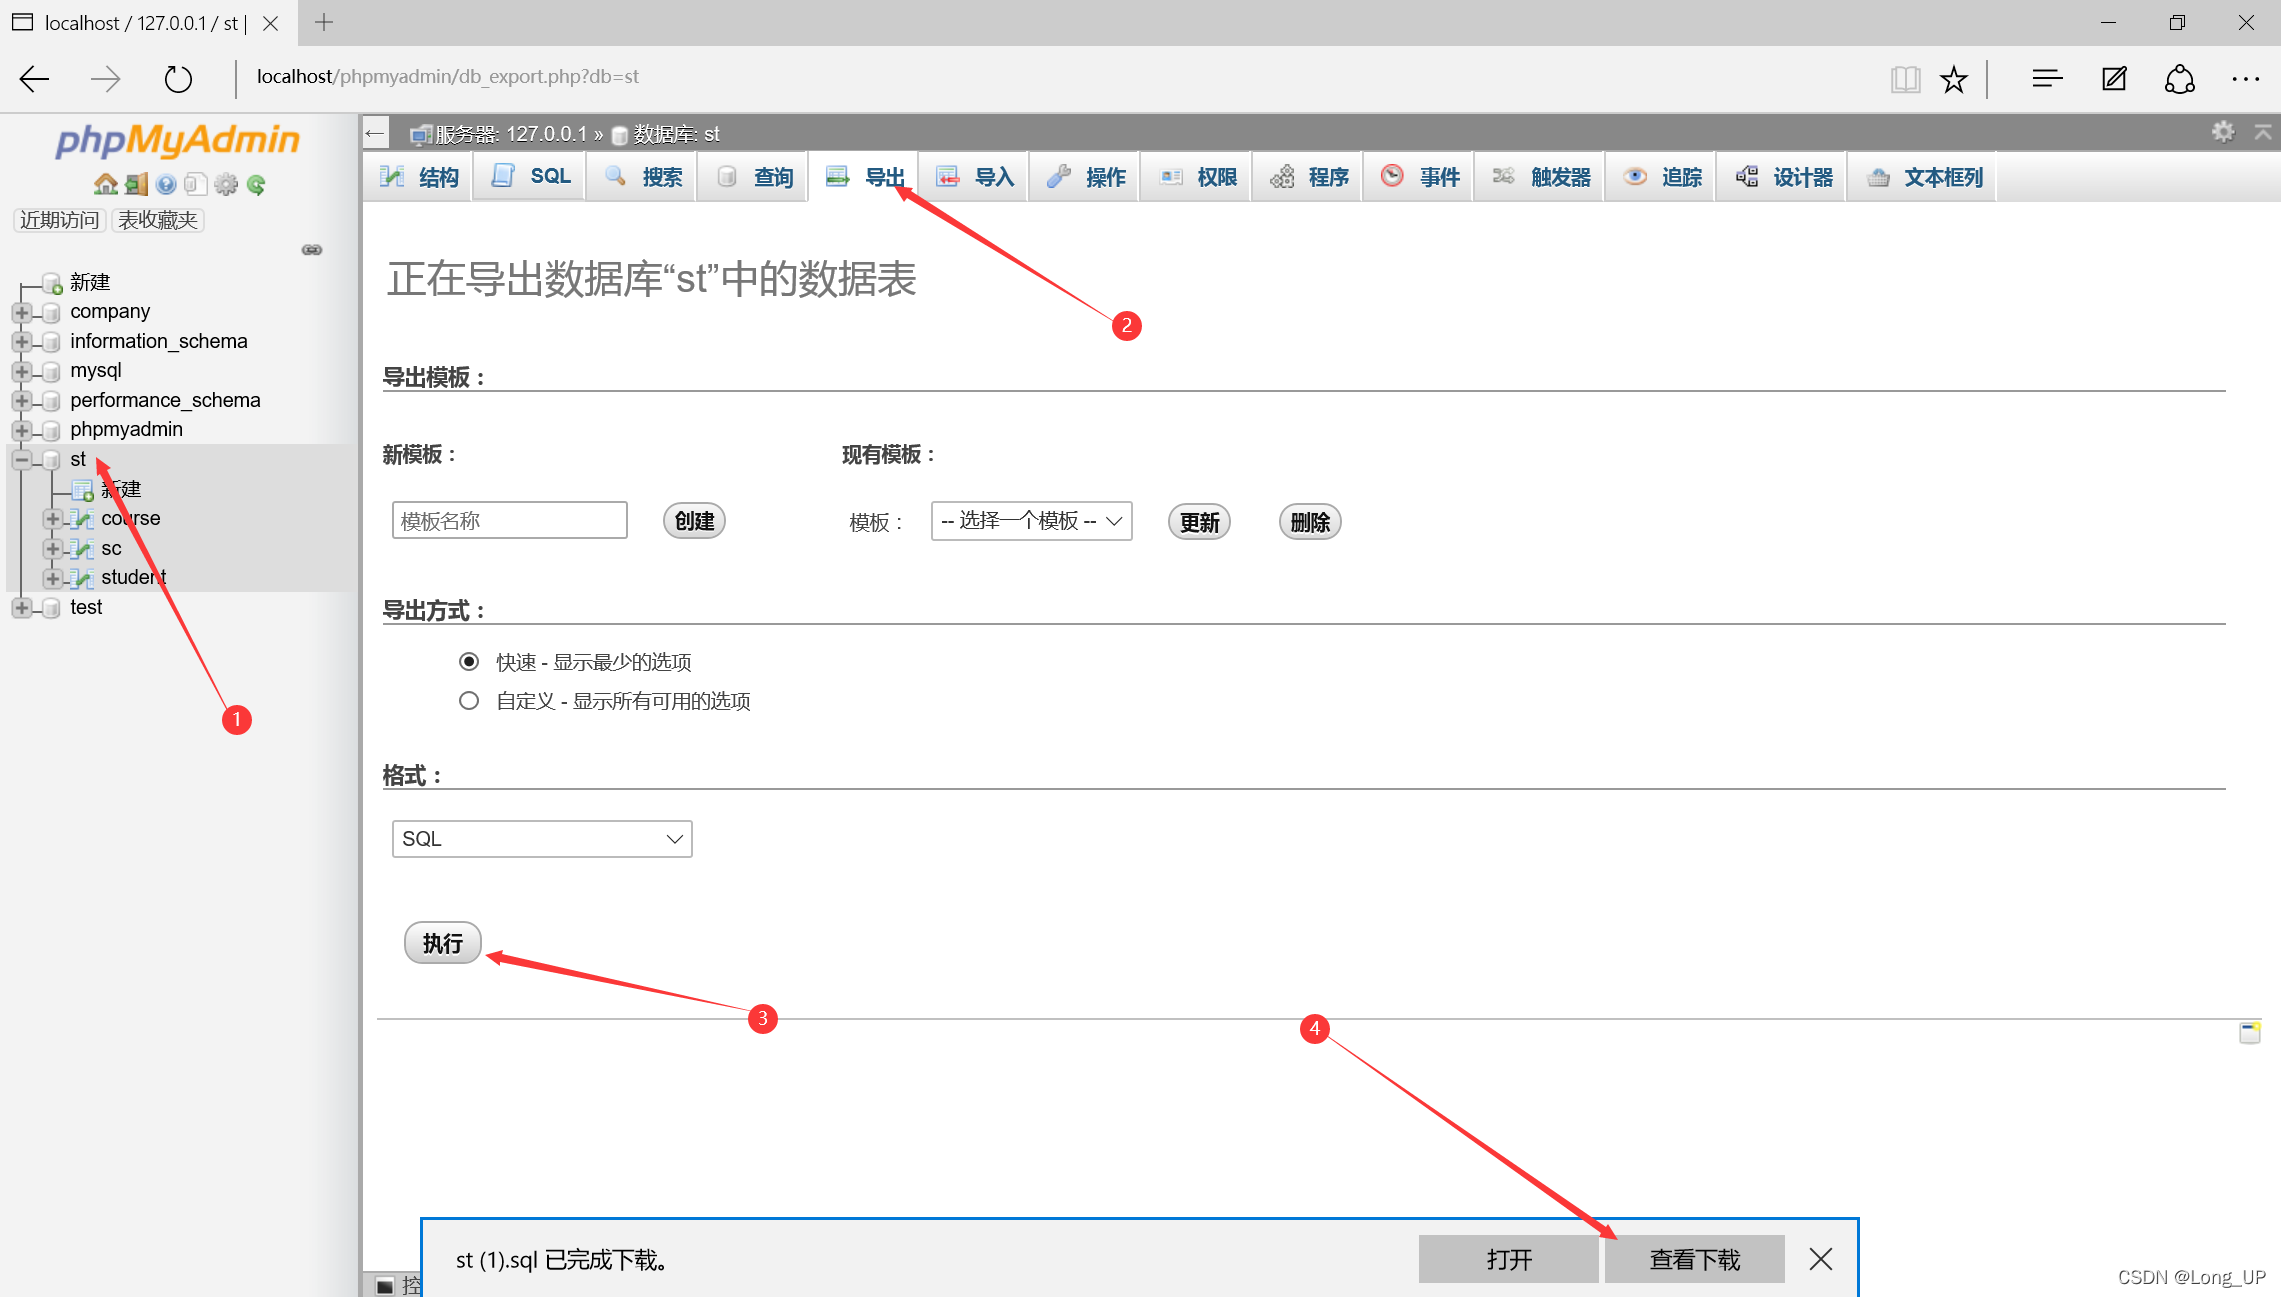Go back with the browser back arrow
This screenshot has width=2281, height=1297.
[x=34, y=78]
